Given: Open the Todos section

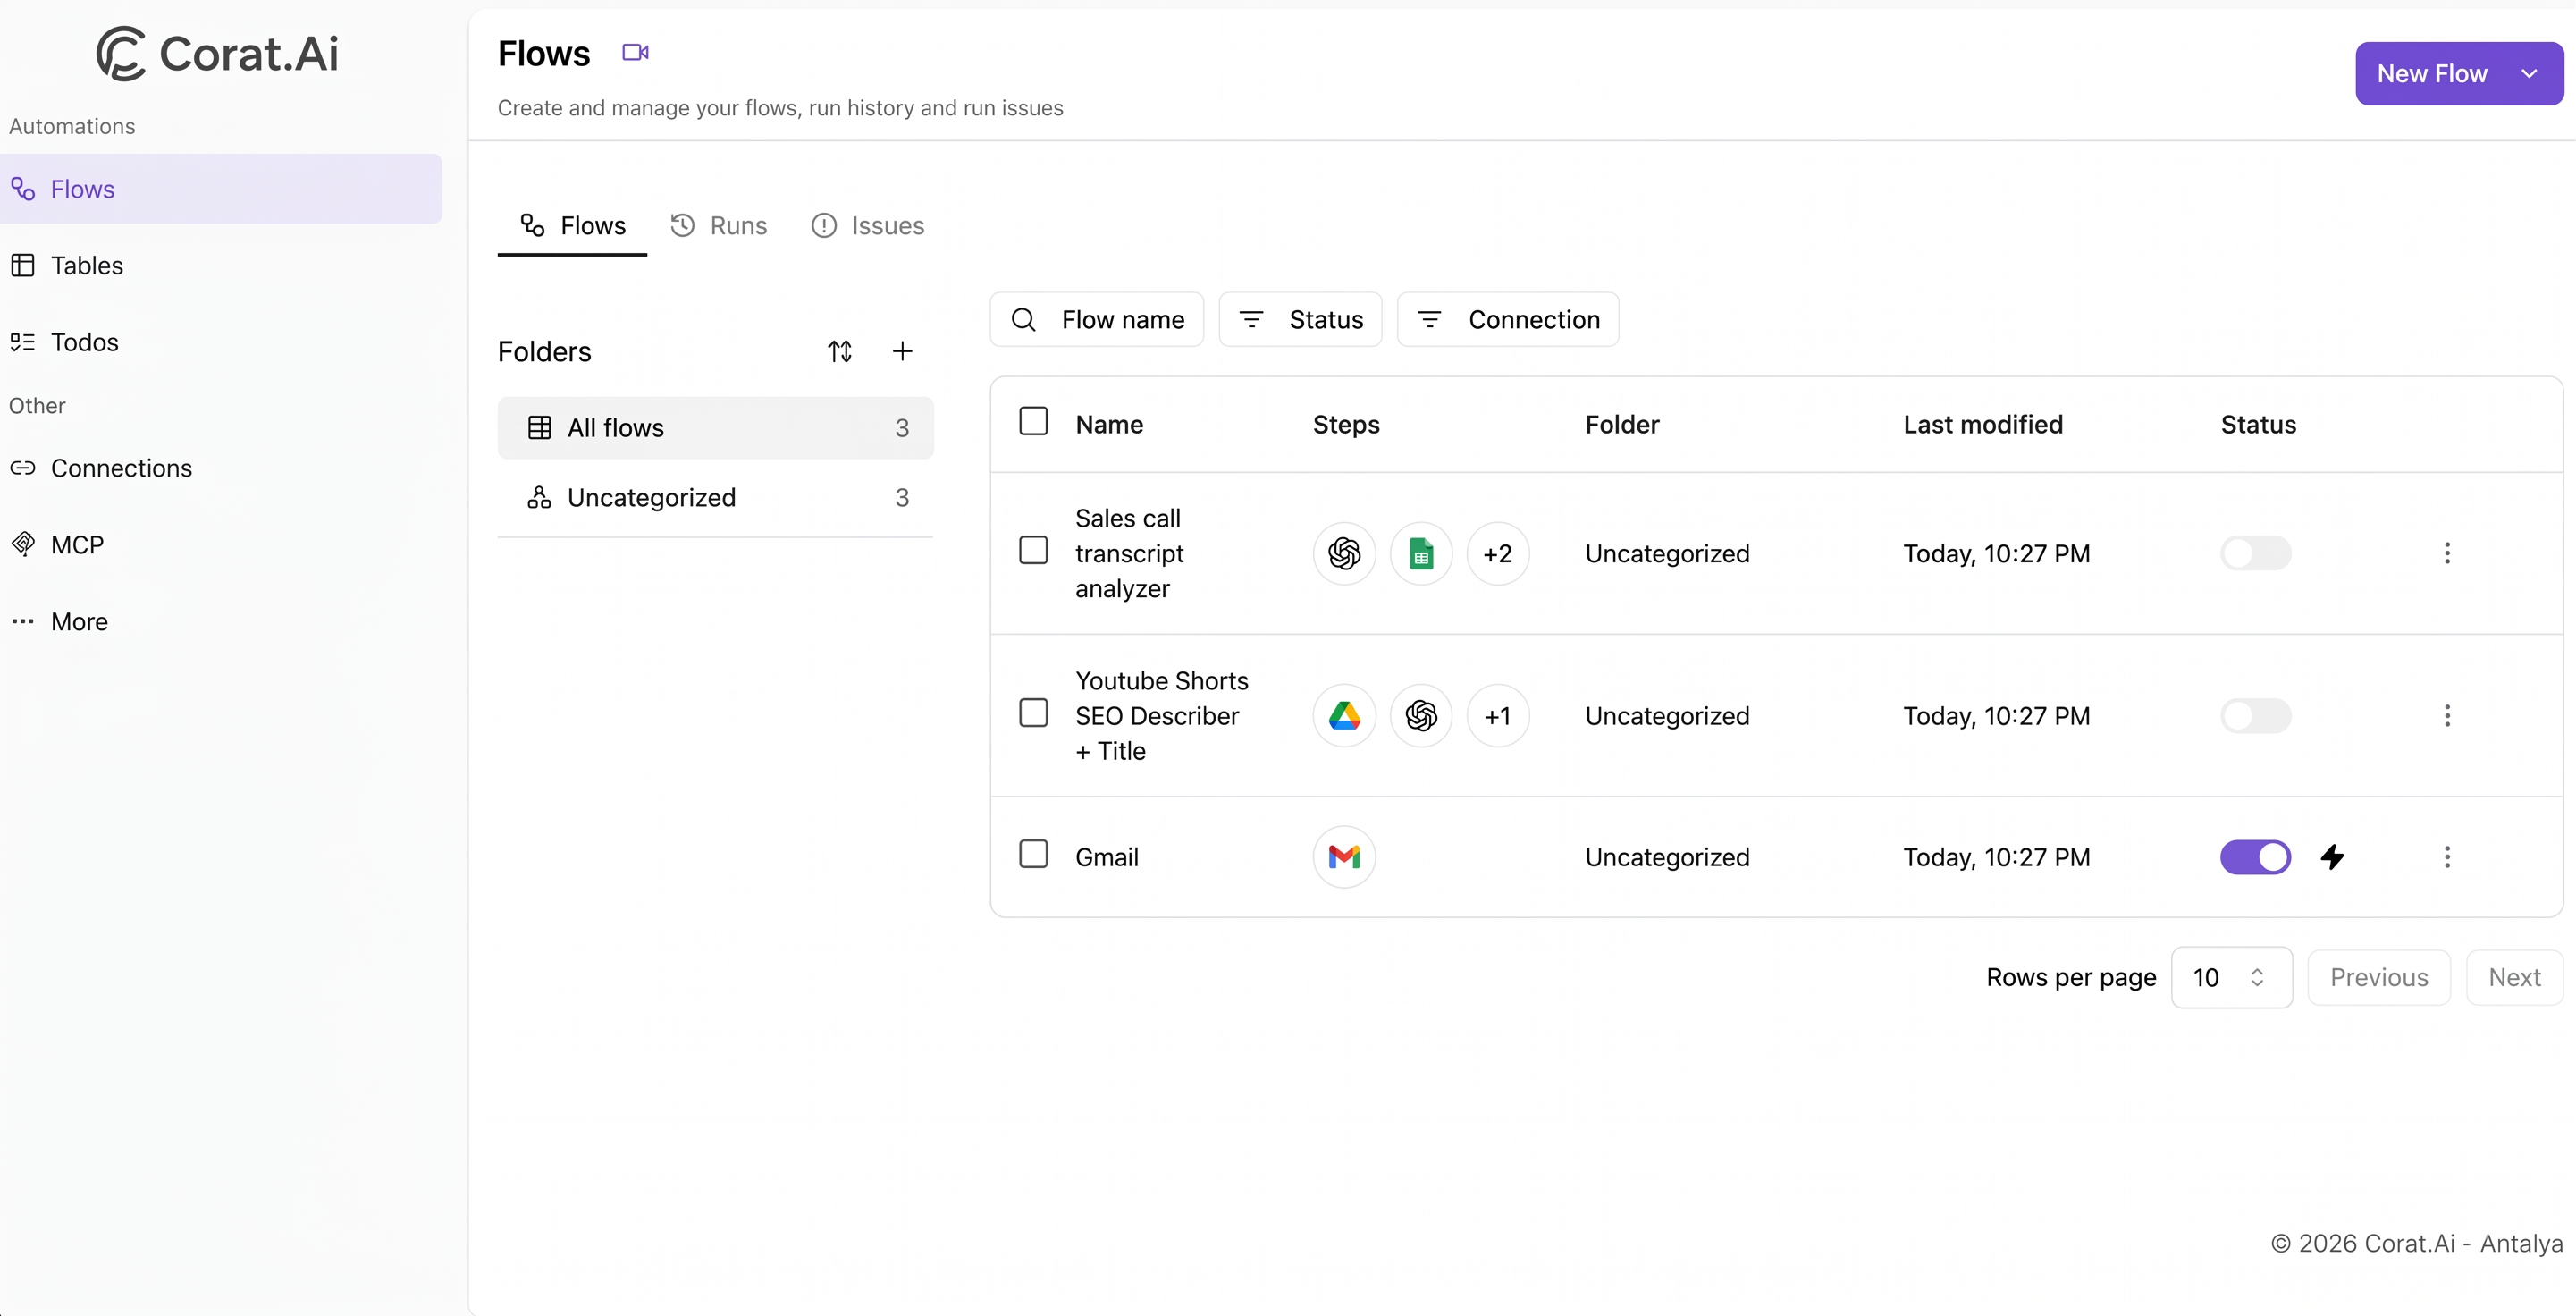Looking at the screenshot, I should click(84, 342).
